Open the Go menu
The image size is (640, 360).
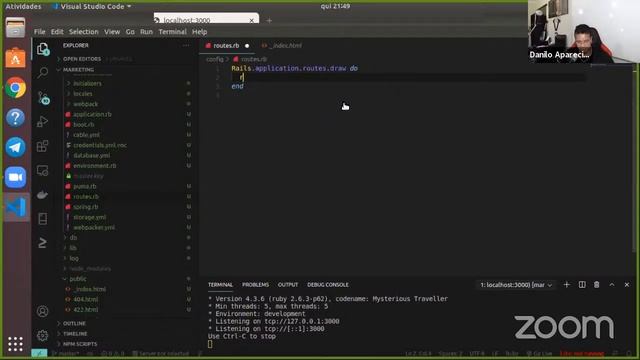coord(130,32)
